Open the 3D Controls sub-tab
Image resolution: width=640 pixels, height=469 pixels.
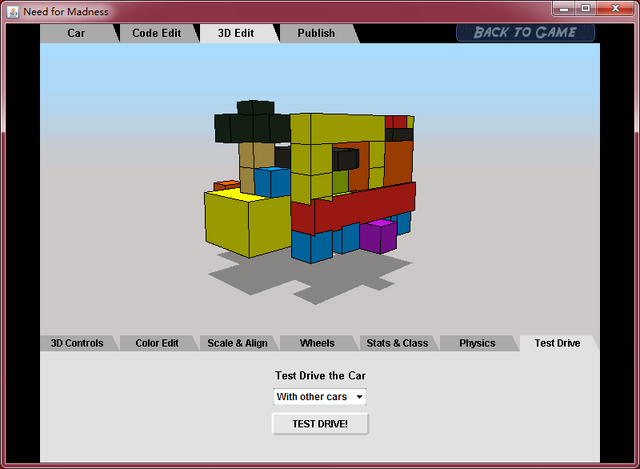pos(77,343)
